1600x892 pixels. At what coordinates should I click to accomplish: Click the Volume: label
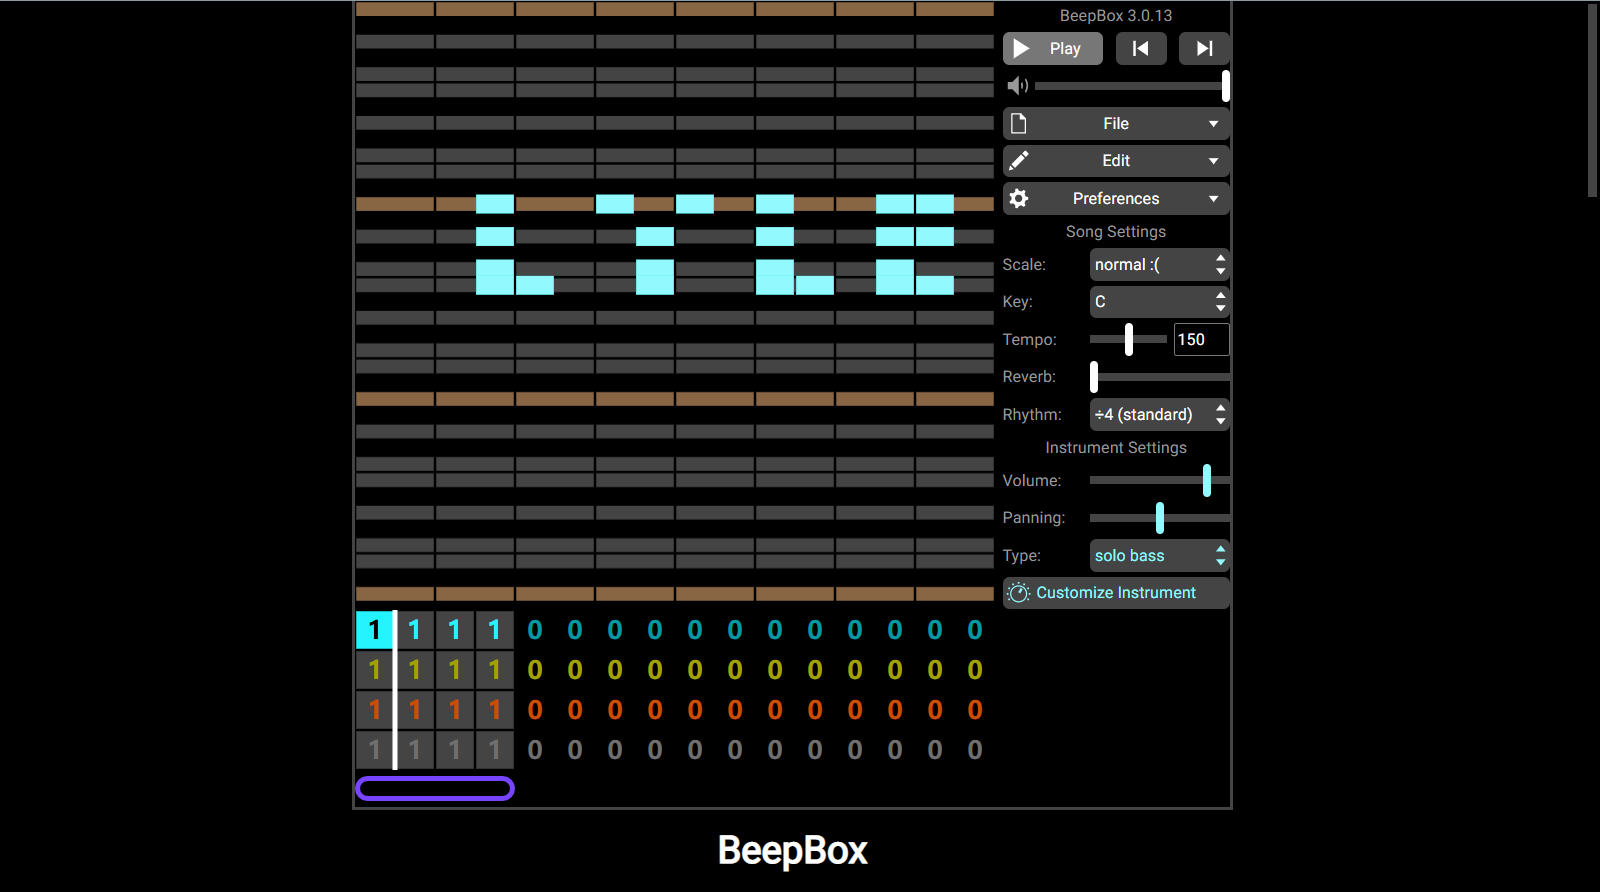pos(1032,481)
